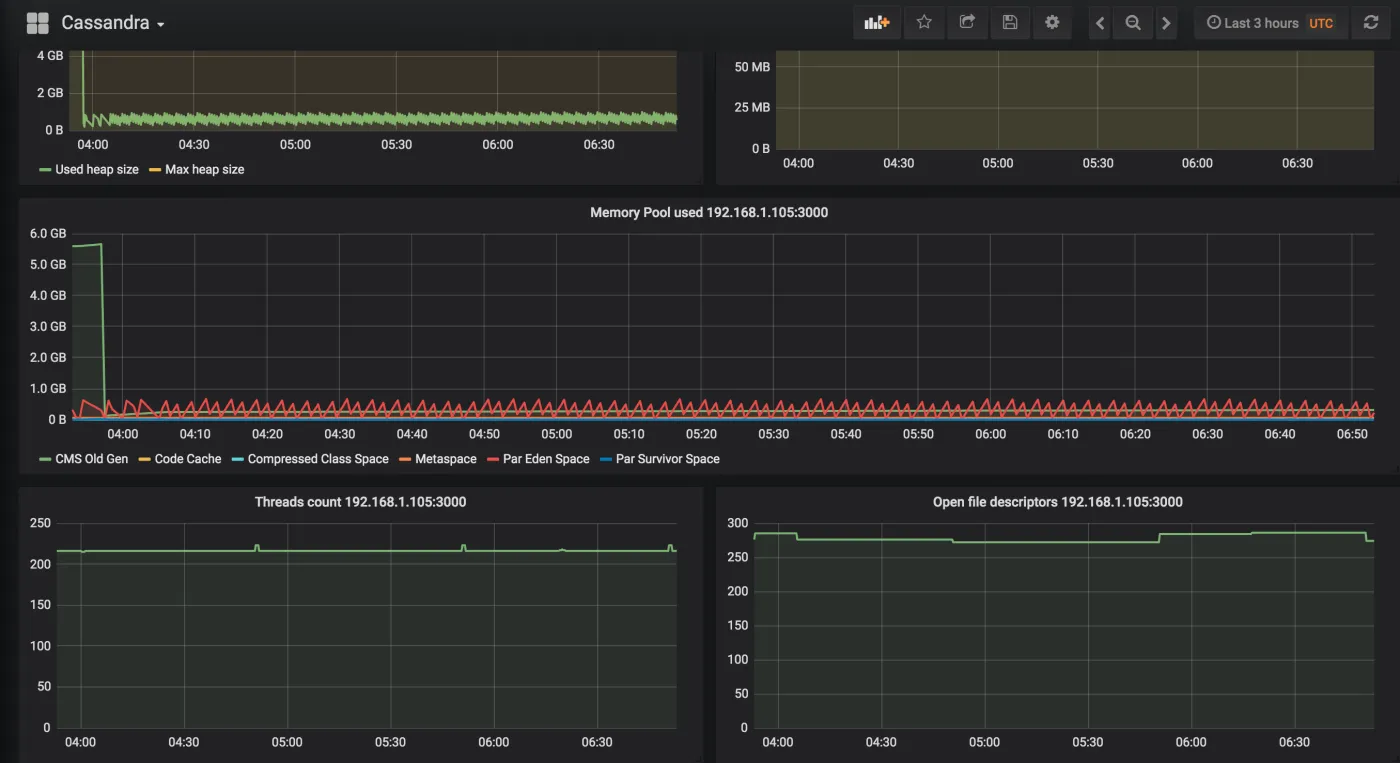1400x763 pixels.
Task: Open the Open file descriptors panel menu
Action: tap(1057, 502)
